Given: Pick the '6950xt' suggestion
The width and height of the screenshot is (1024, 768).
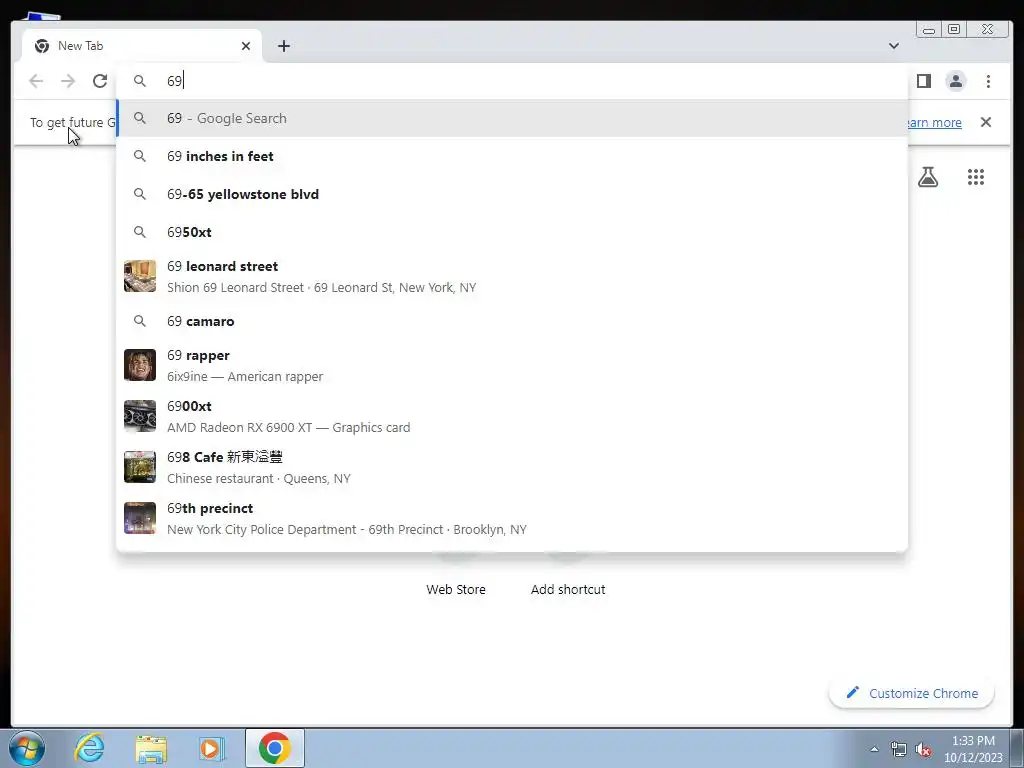Looking at the screenshot, I should pos(512,232).
